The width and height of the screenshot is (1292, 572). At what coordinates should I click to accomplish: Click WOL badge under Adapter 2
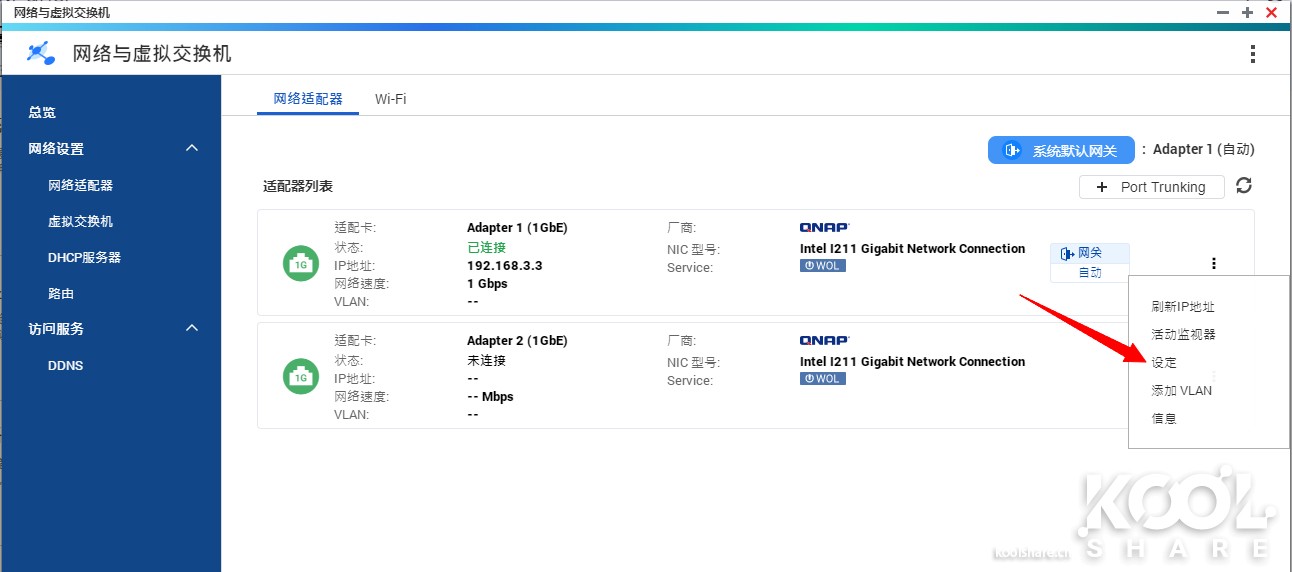coord(823,379)
